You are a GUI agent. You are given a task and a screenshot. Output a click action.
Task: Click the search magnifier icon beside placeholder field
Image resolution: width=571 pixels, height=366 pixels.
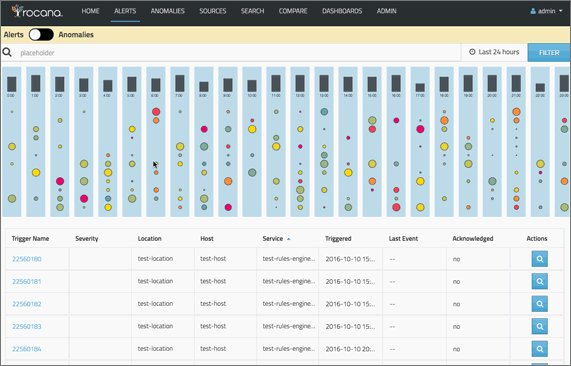(7, 52)
